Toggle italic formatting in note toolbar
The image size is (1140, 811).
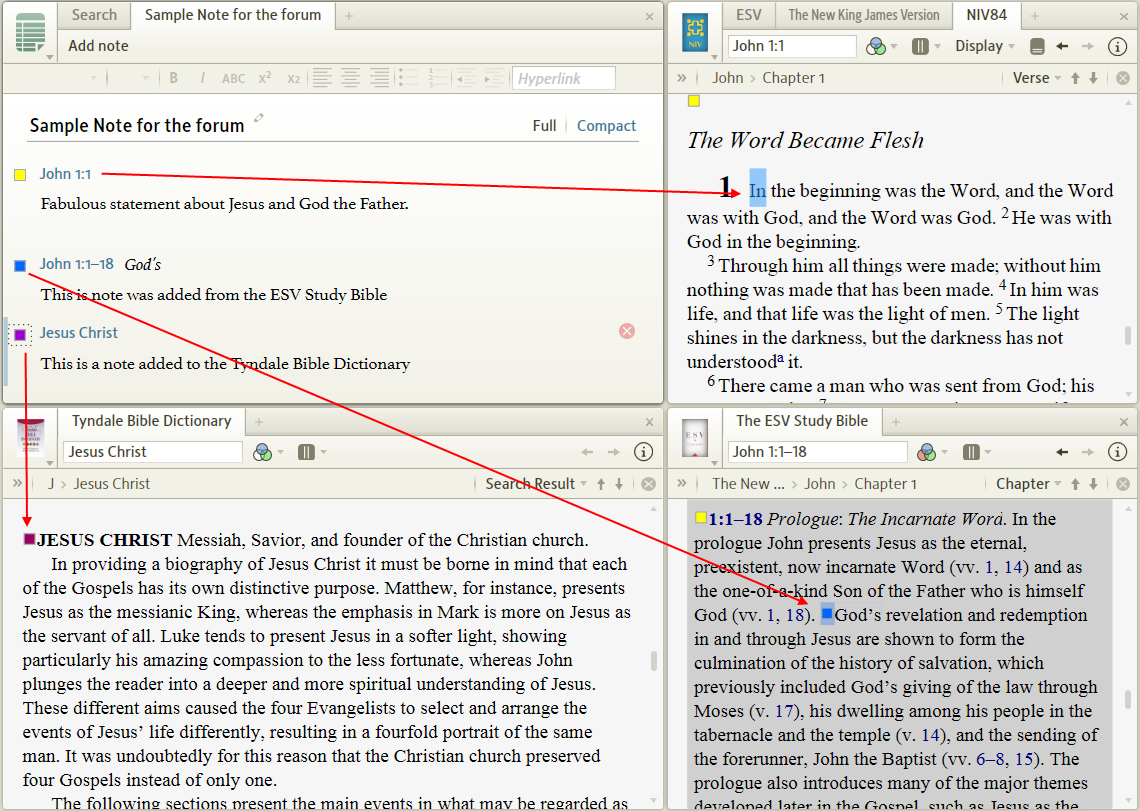pyautogui.click(x=202, y=78)
